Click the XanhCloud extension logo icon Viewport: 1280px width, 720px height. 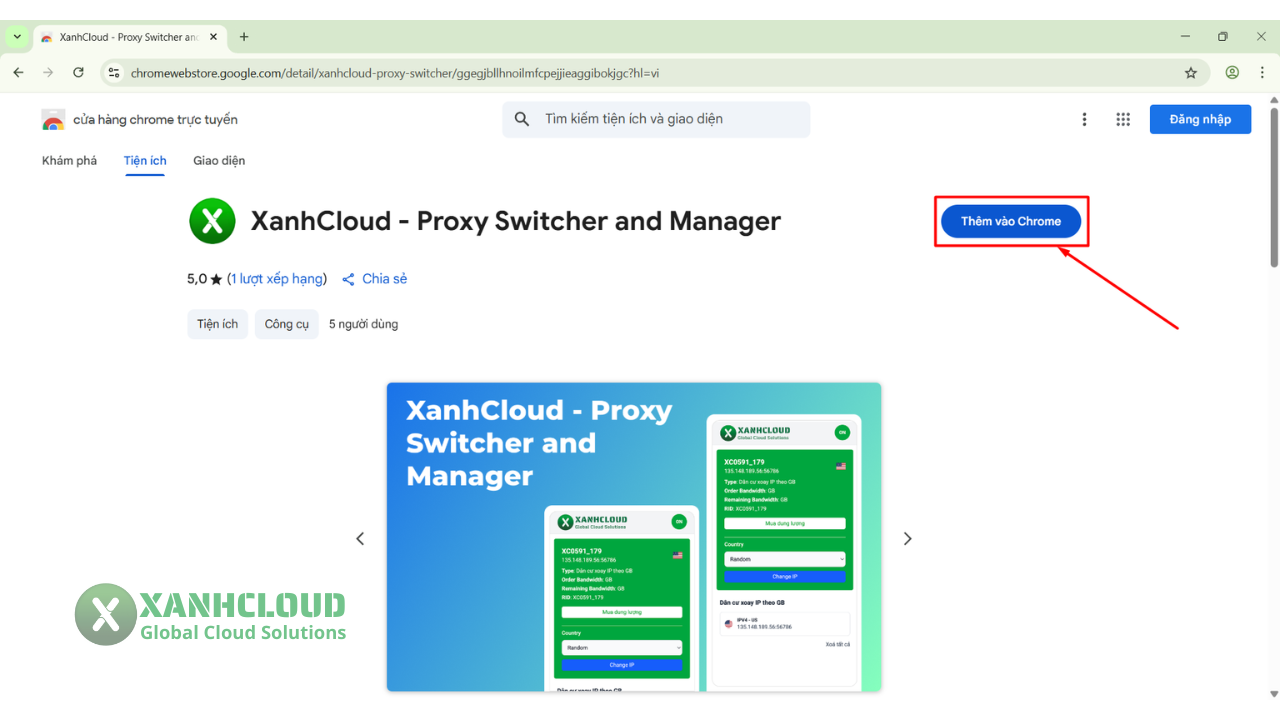pyautogui.click(x=212, y=221)
